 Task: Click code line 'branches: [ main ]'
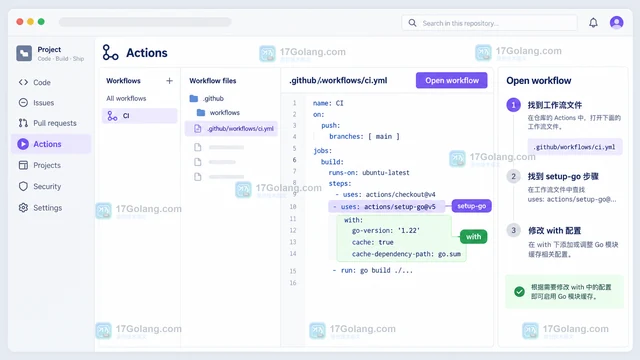click(364, 136)
